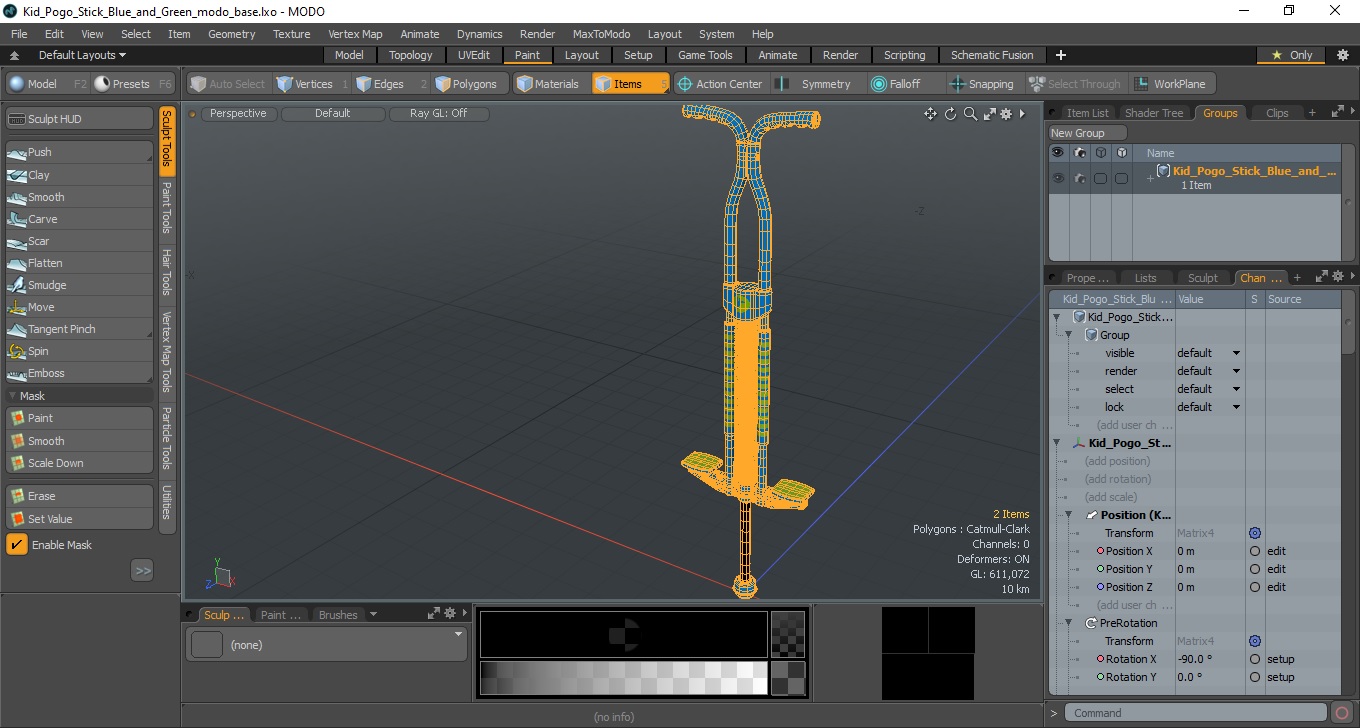Switch to the UVEdit layout tab

click(x=474, y=55)
